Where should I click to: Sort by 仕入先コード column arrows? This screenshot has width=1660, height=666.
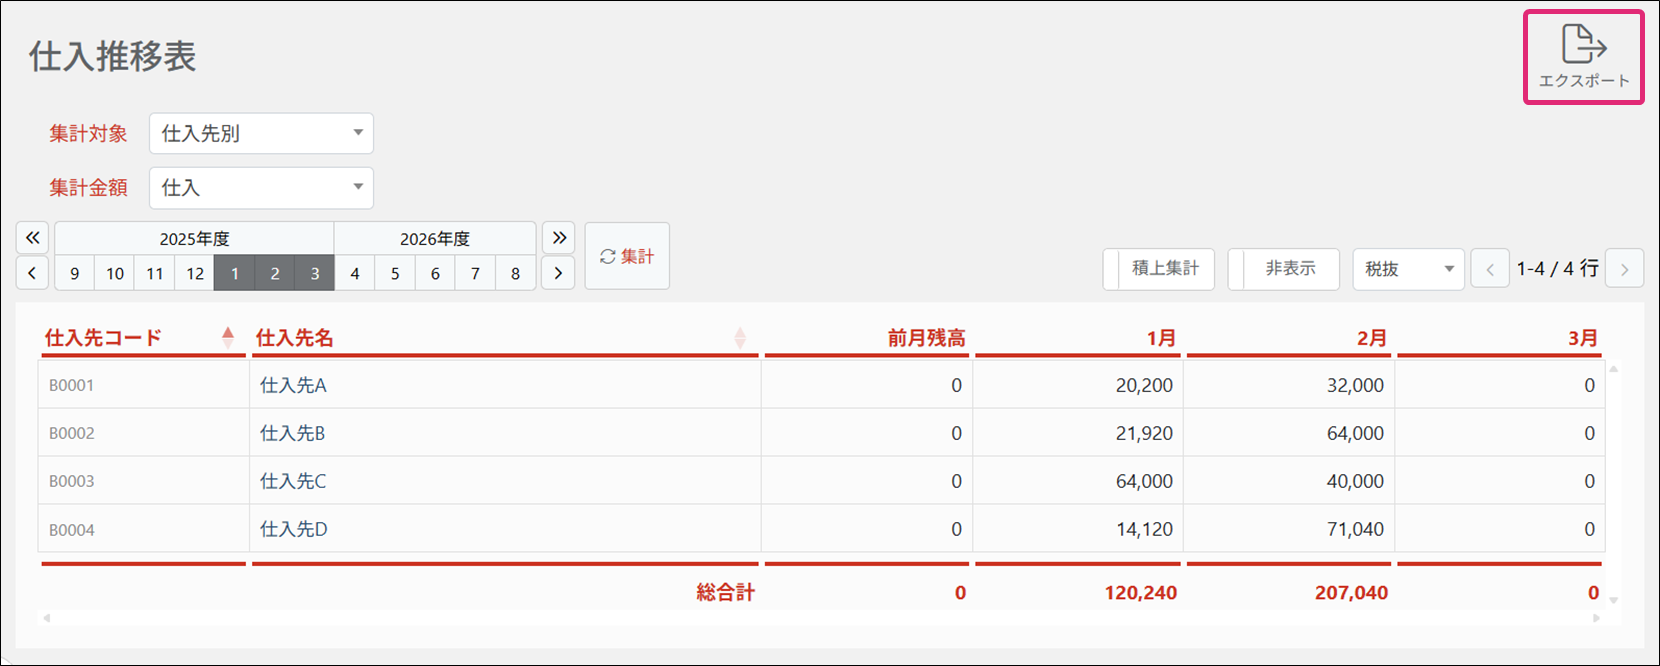228,338
